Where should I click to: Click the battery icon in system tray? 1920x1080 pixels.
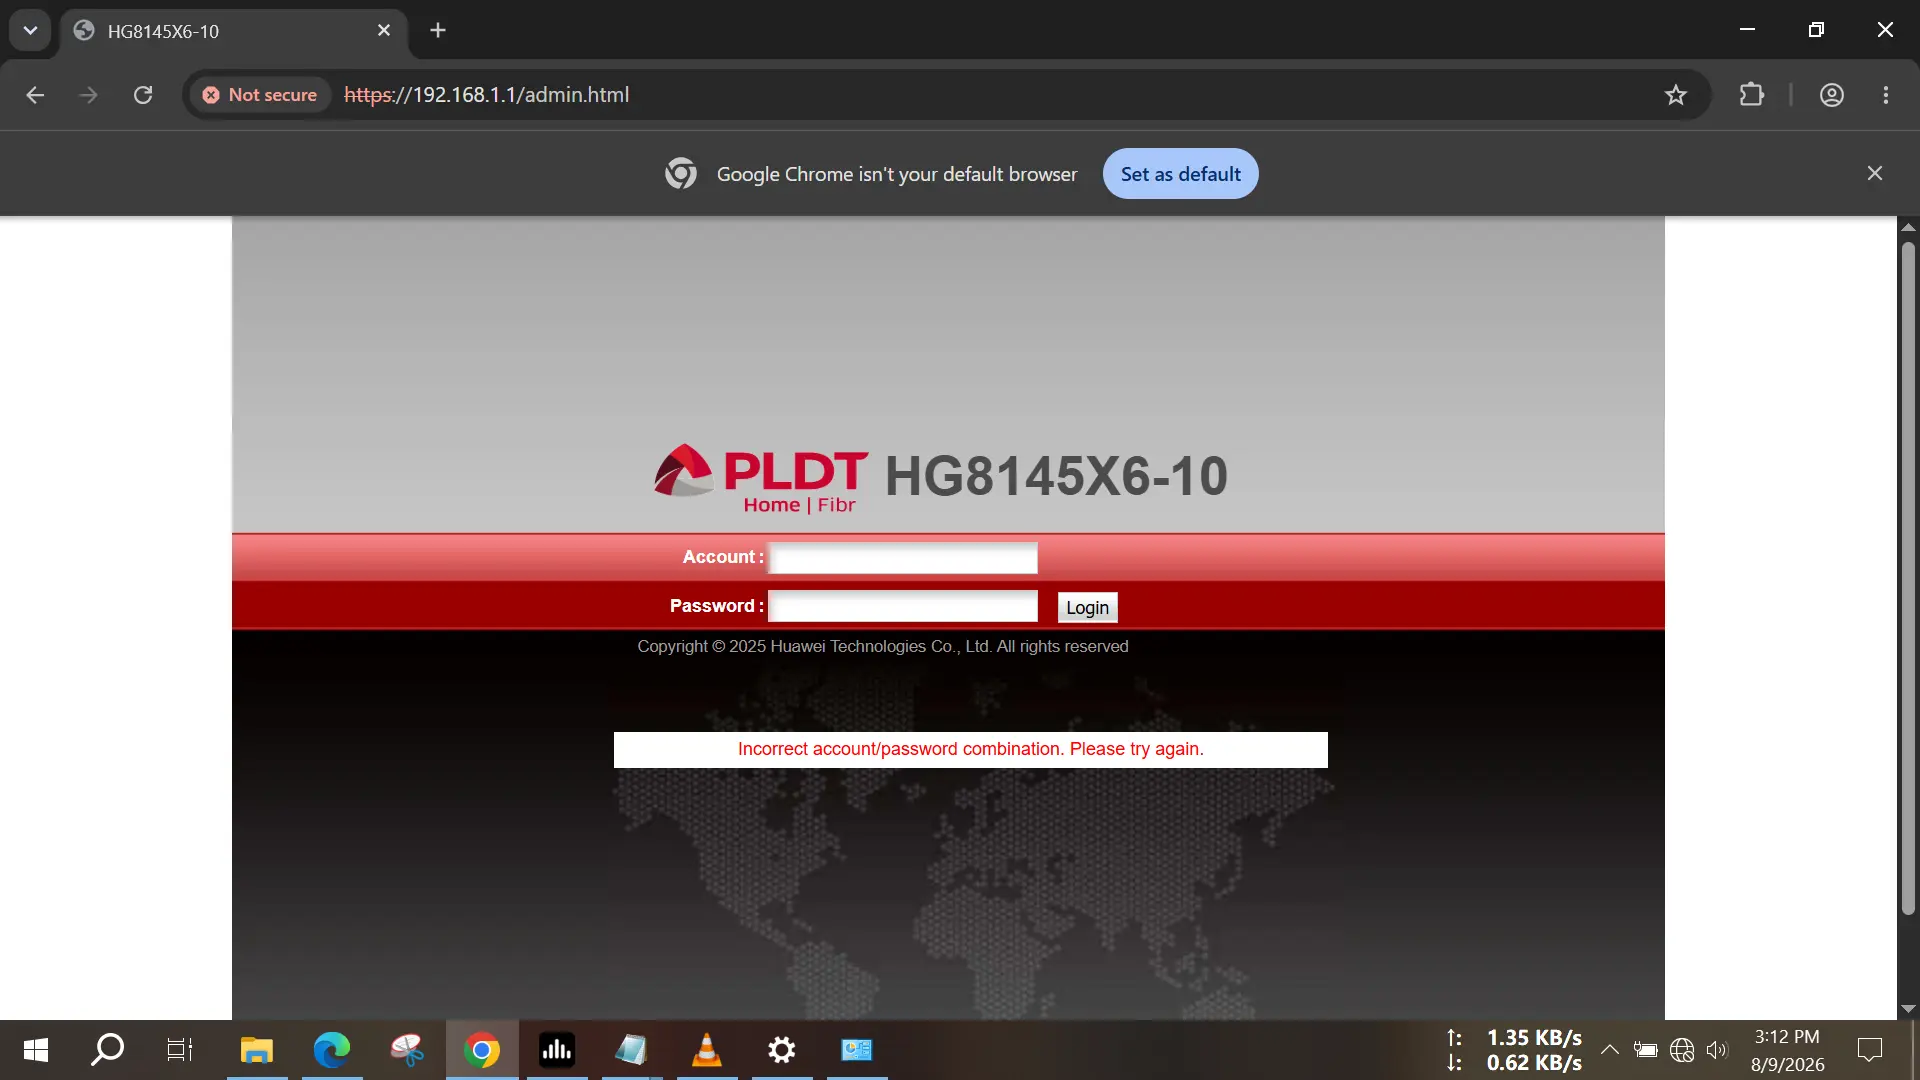(x=1646, y=1050)
